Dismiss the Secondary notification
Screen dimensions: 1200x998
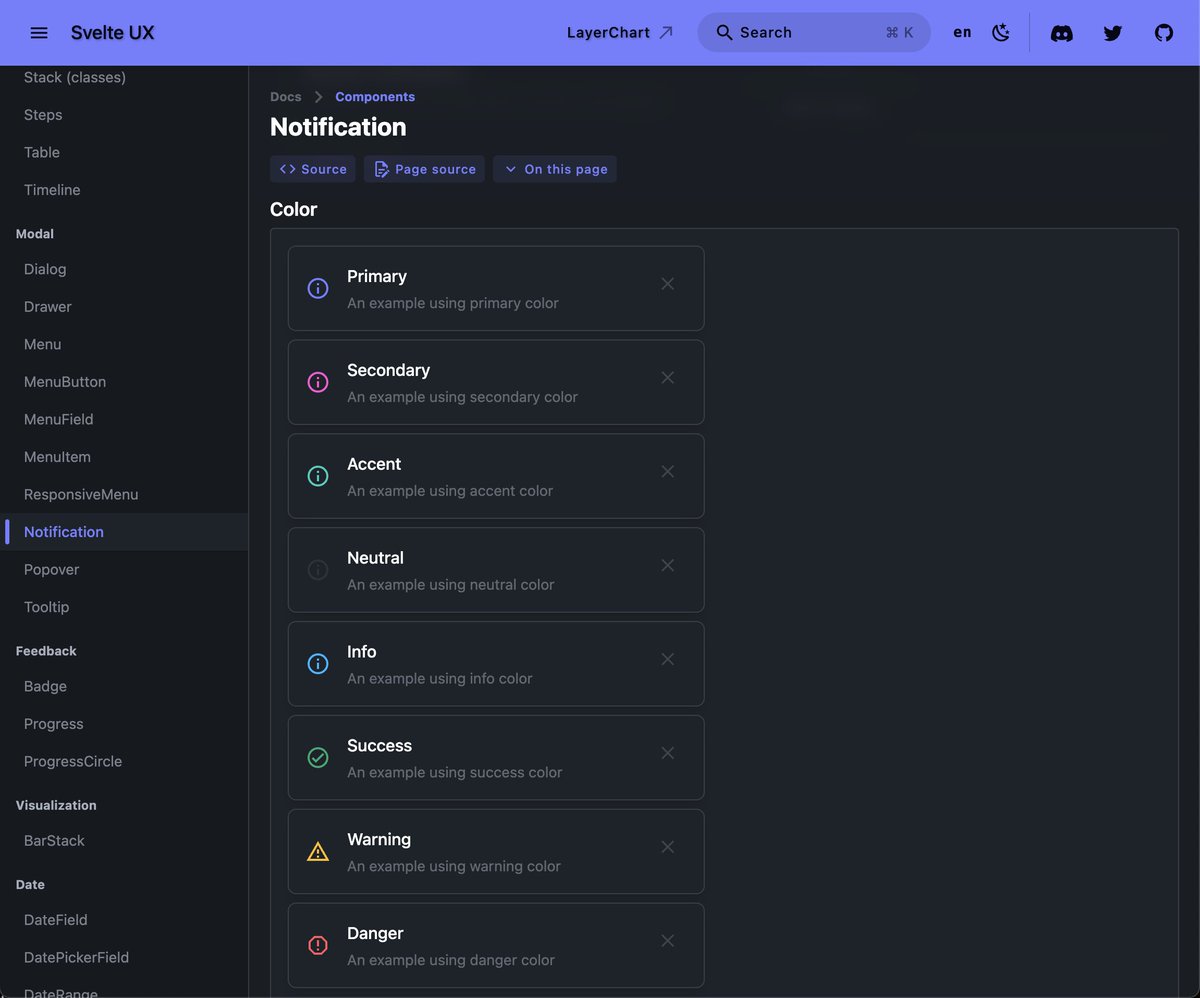(x=667, y=377)
